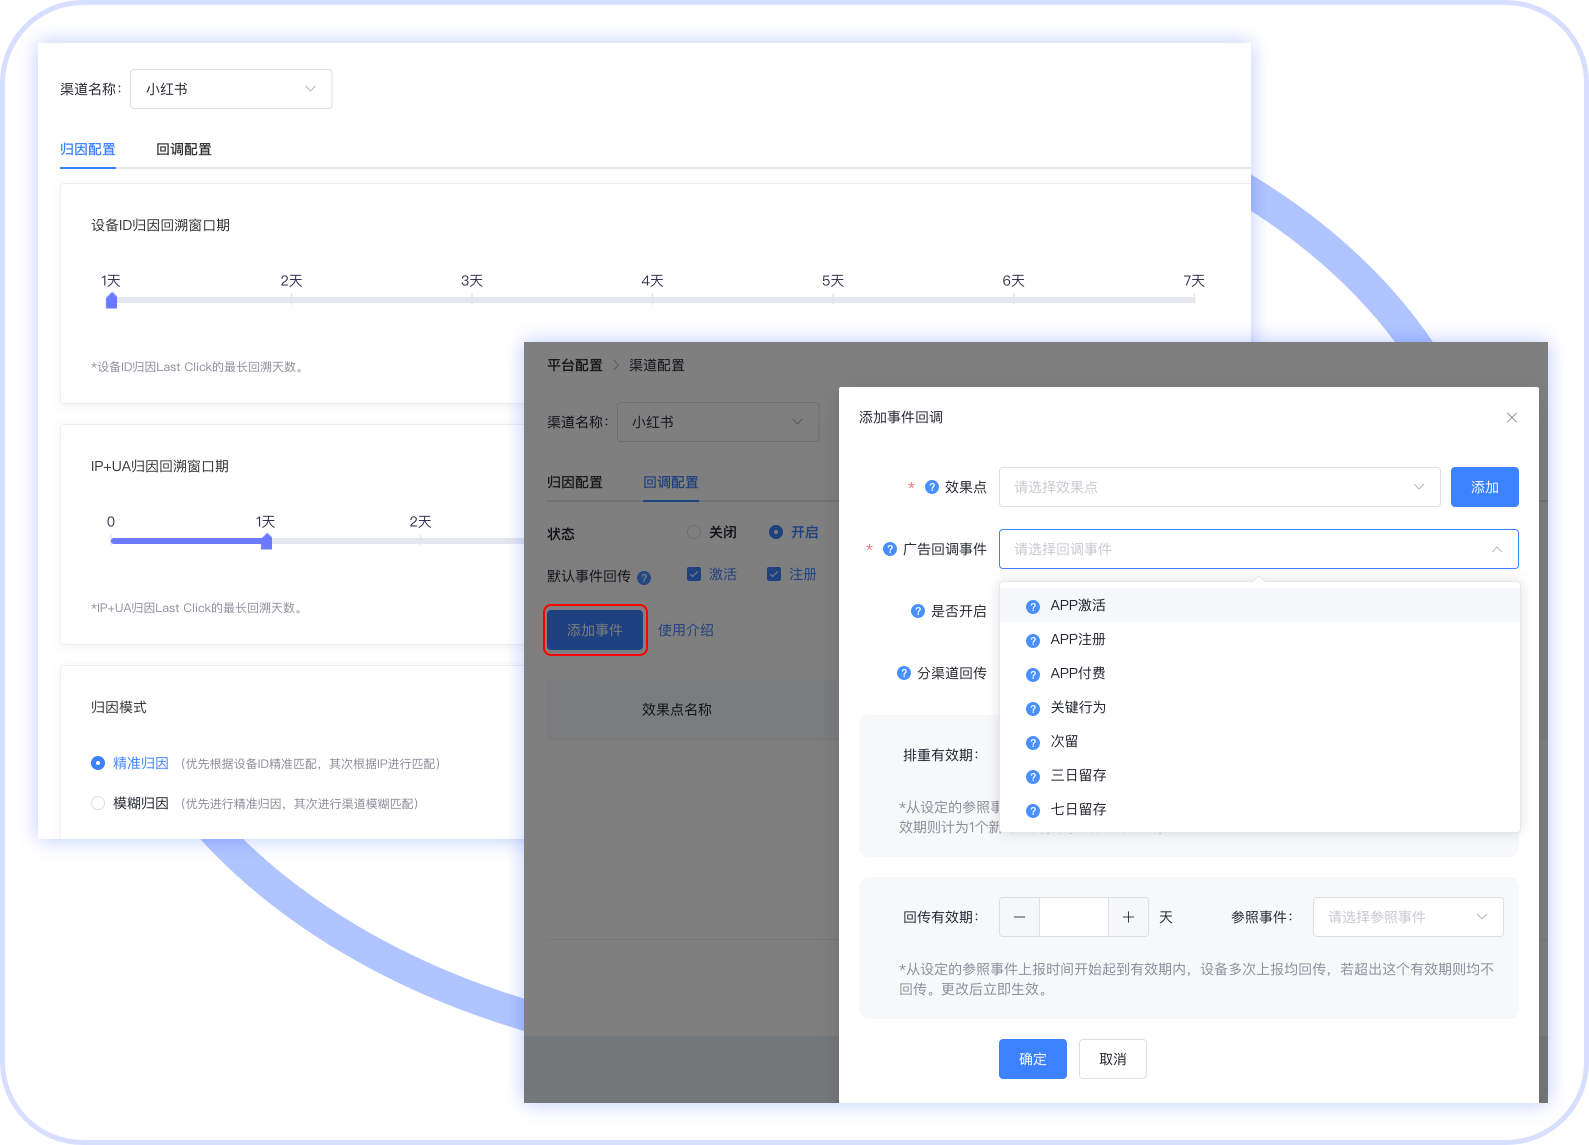Choose 关键行为 from callback event list
The image size is (1589, 1145).
[1260, 708]
